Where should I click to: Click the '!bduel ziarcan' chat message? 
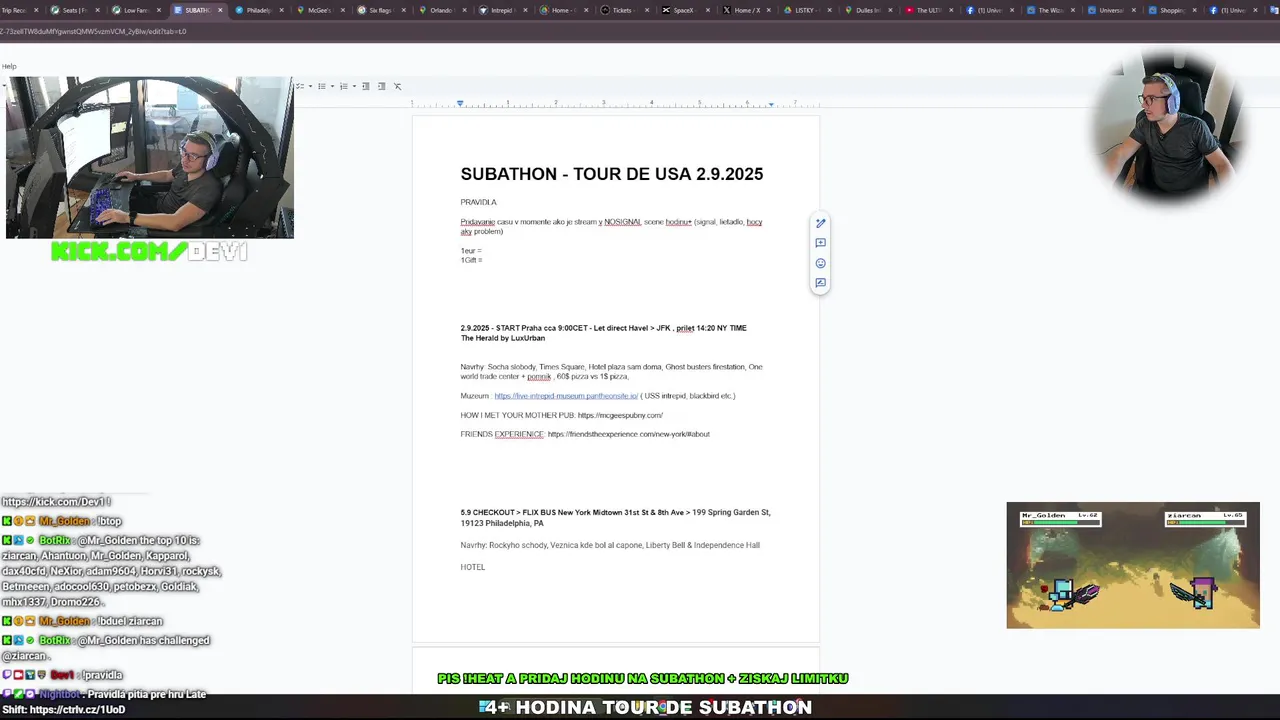(130, 621)
